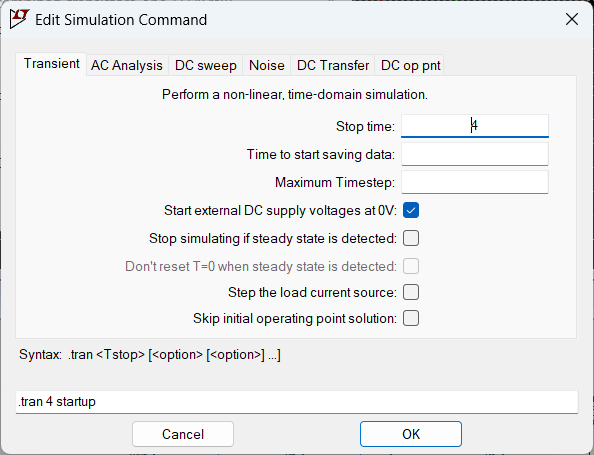
Task: Open the DC sweep tab
Action: click(x=206, y=65)
